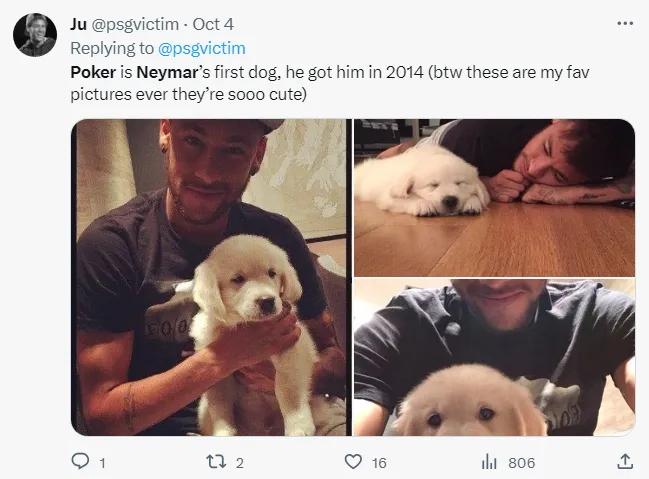The image size is (649, 479).
Task: Open view analytics bar chart icon
Action: [x=490, y=462]
